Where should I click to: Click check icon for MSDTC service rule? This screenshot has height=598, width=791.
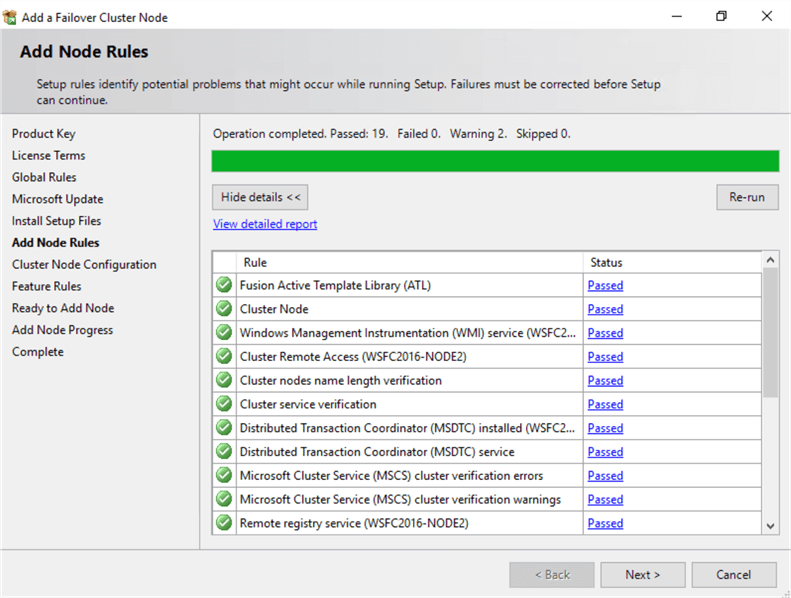pos(223,451)
